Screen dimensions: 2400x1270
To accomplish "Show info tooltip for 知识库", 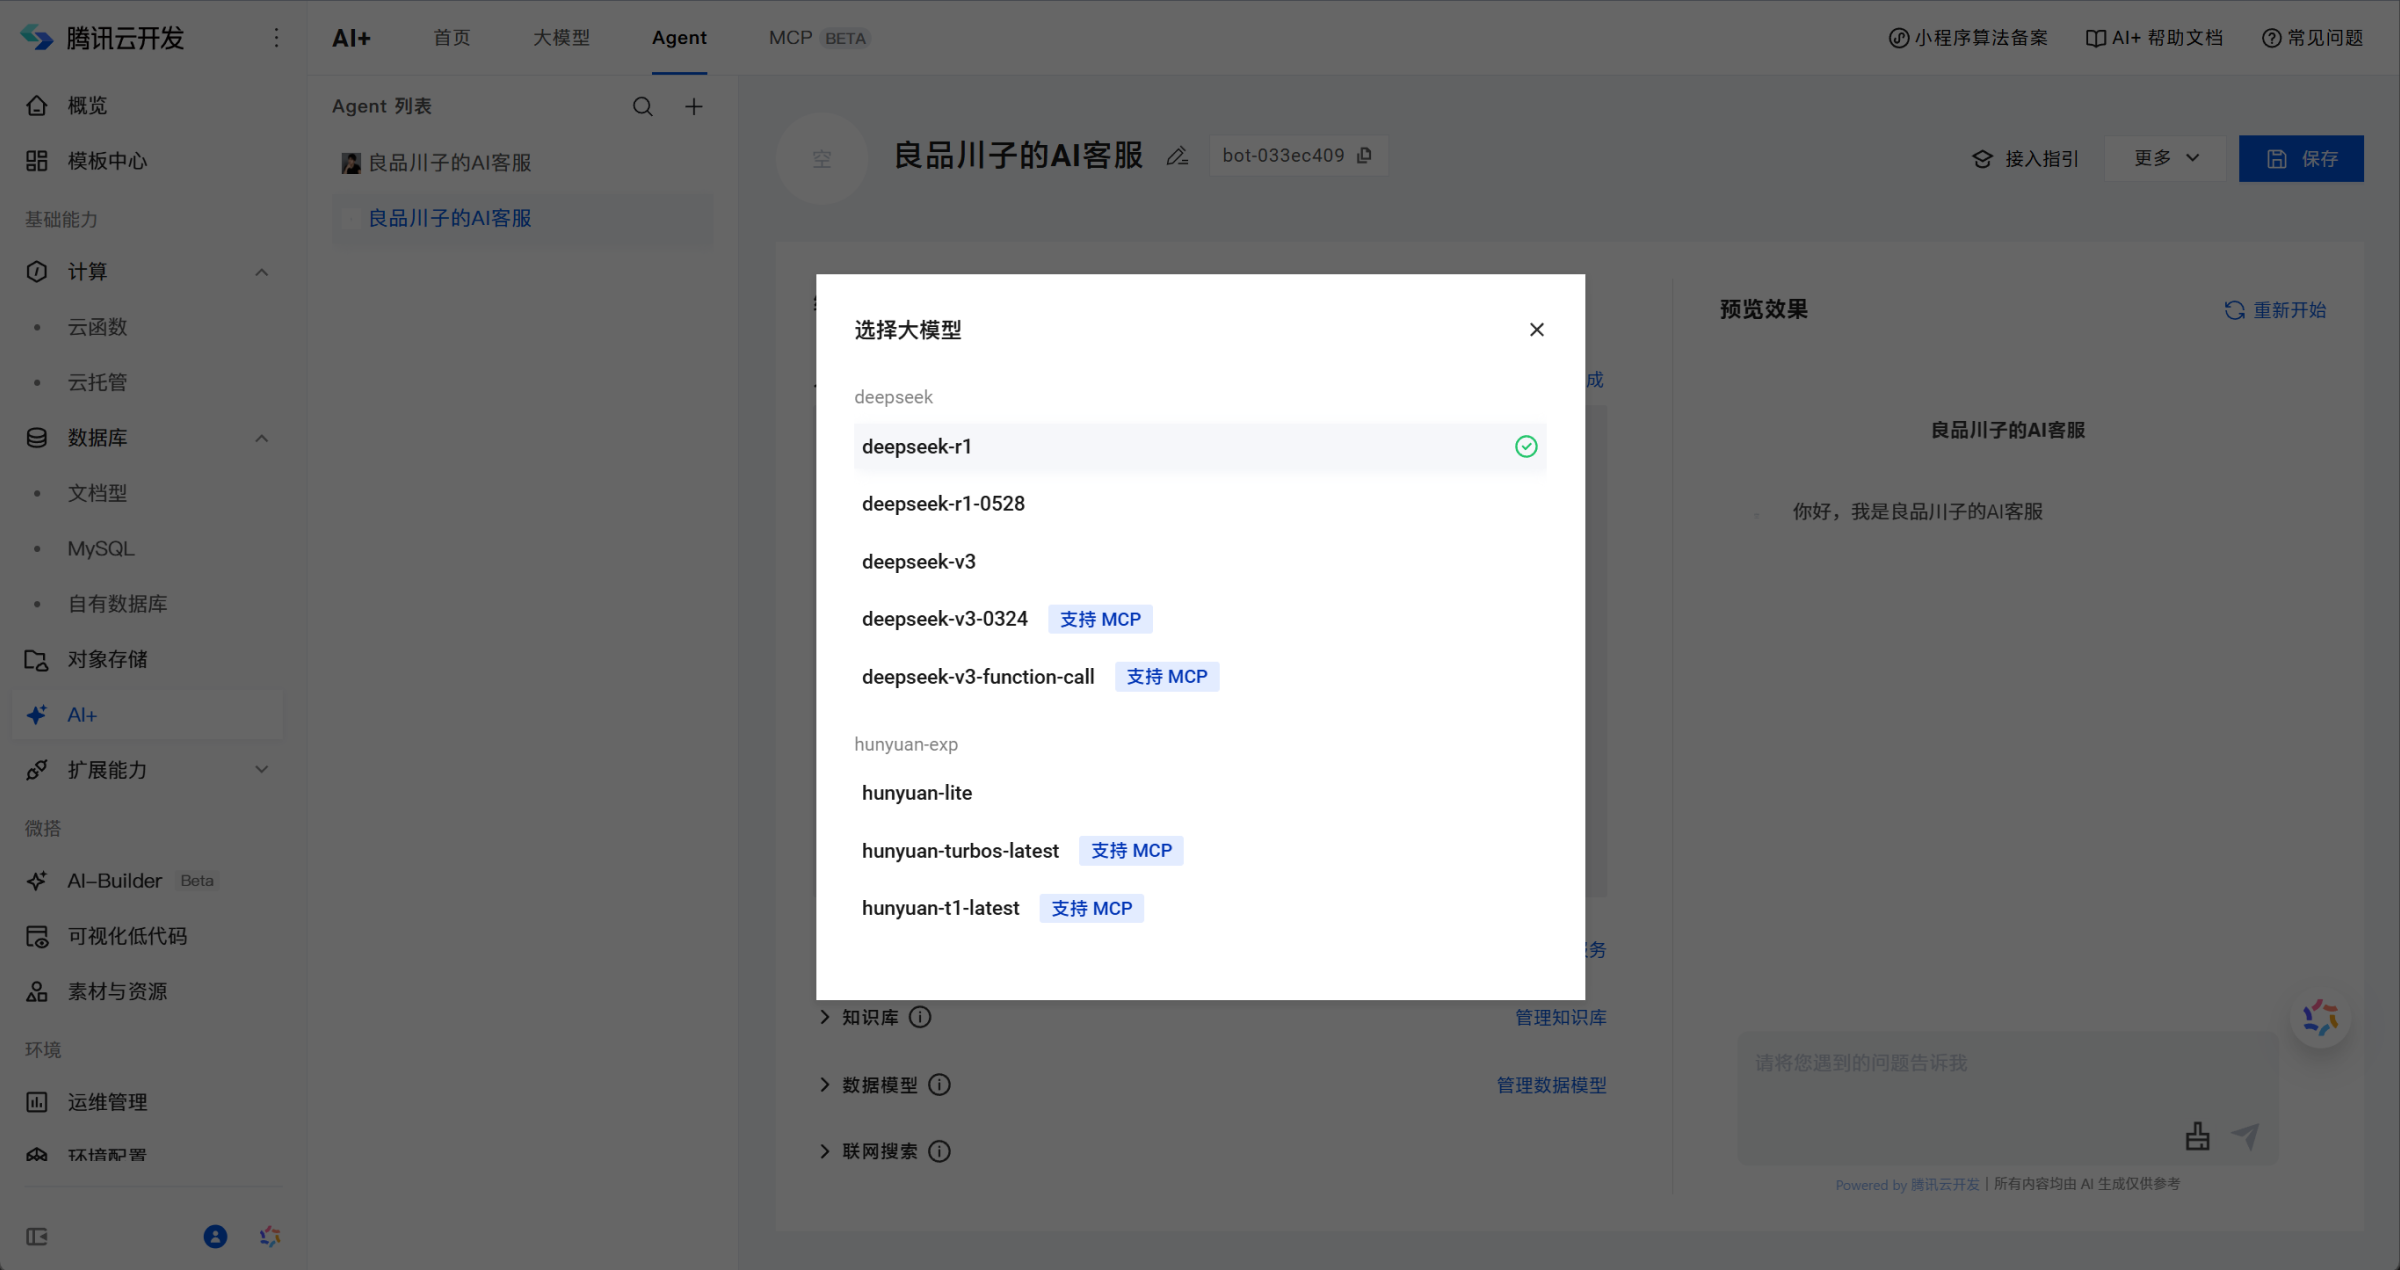I will 920,1017.
